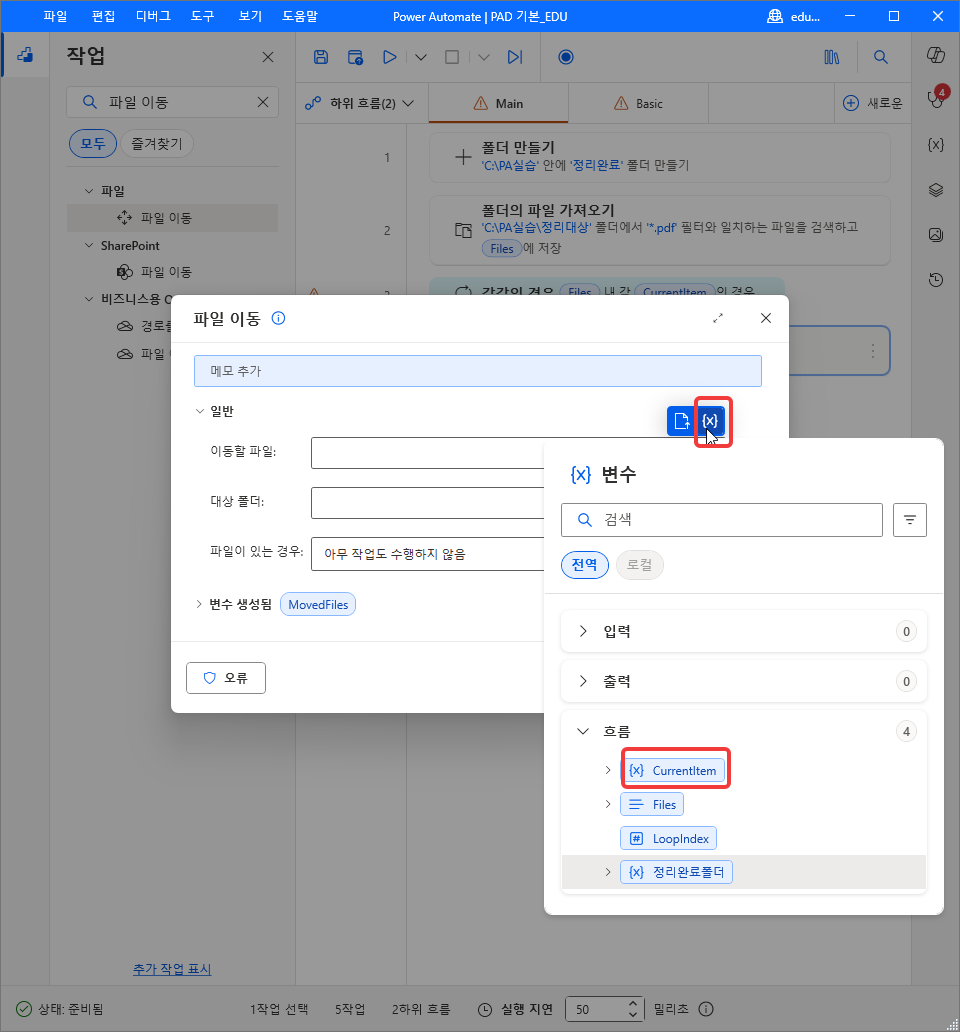Image resolution: width=960 pixels, height=1032 pixels.
Task: Select the LoopIndex variable
Action: pyautogui.click(x=669, y=838)
